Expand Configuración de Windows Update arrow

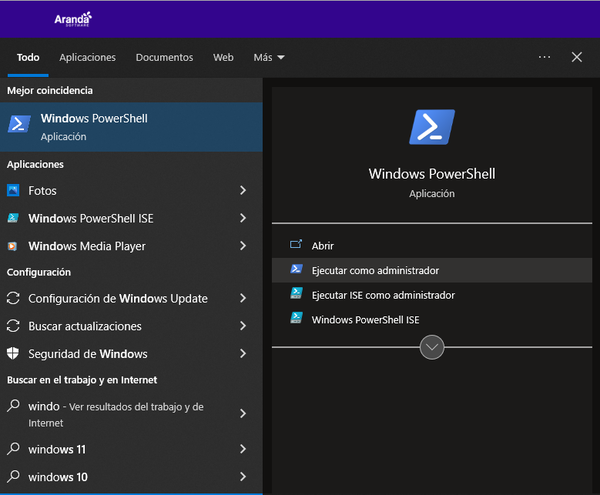[243, 298]
